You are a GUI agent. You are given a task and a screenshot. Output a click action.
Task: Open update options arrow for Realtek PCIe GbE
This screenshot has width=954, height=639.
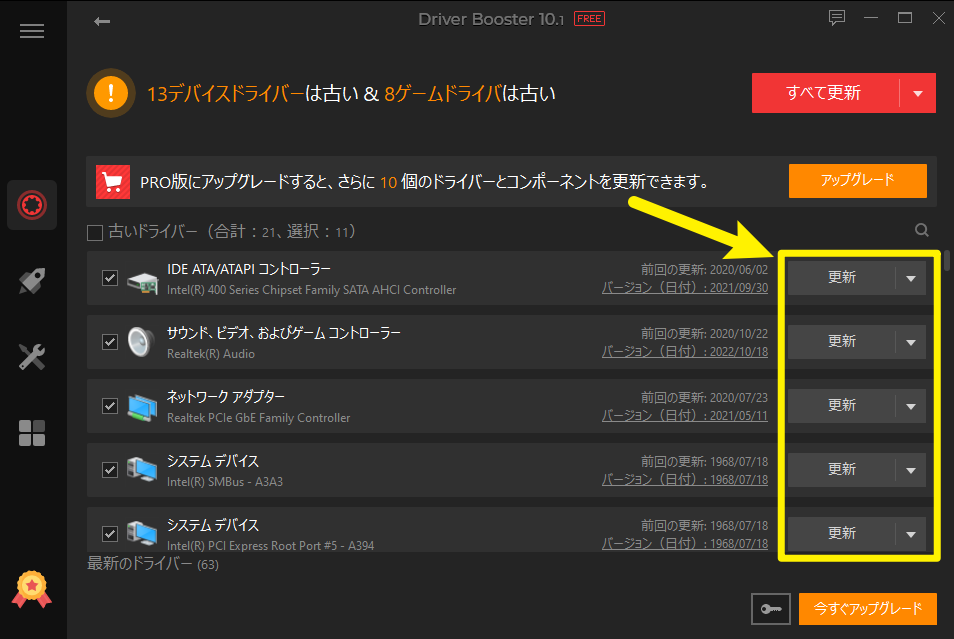pyautogui.click(x=911, y=406)
